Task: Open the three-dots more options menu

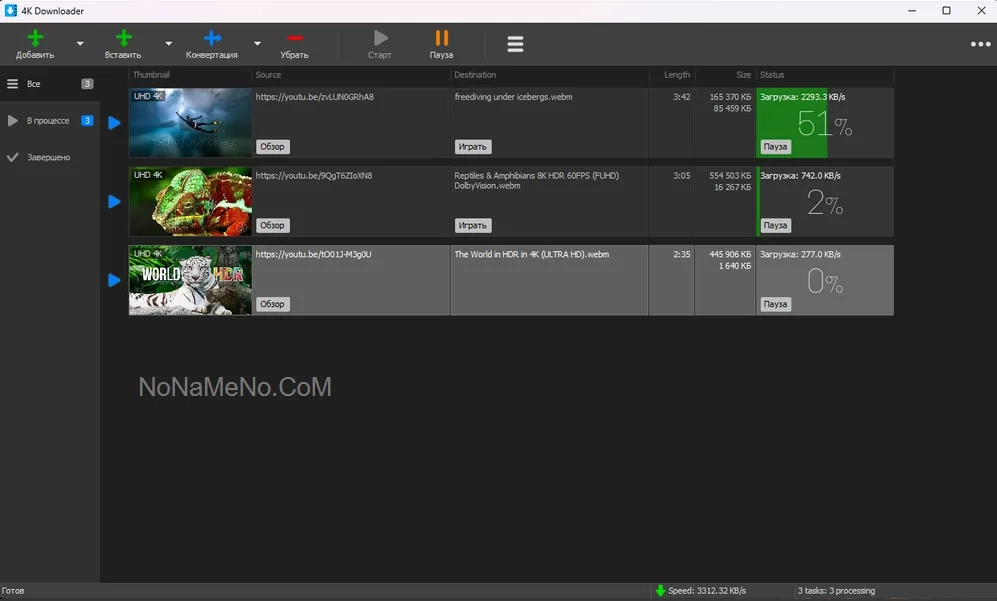Action: pyautogui.click(x=980, y=44)
